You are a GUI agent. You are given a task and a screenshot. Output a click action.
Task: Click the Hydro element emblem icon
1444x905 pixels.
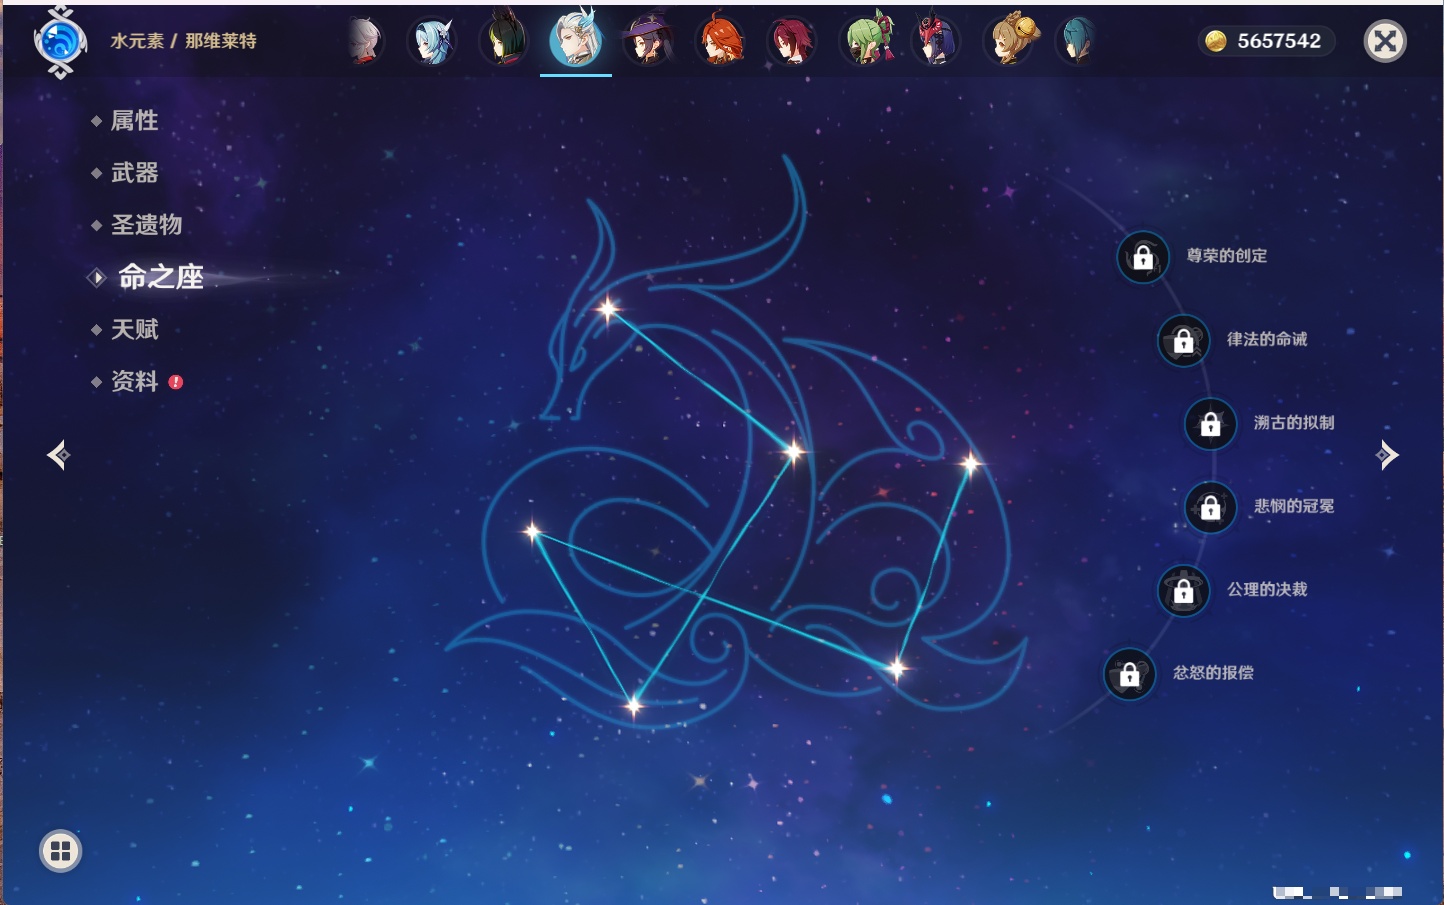60,41
